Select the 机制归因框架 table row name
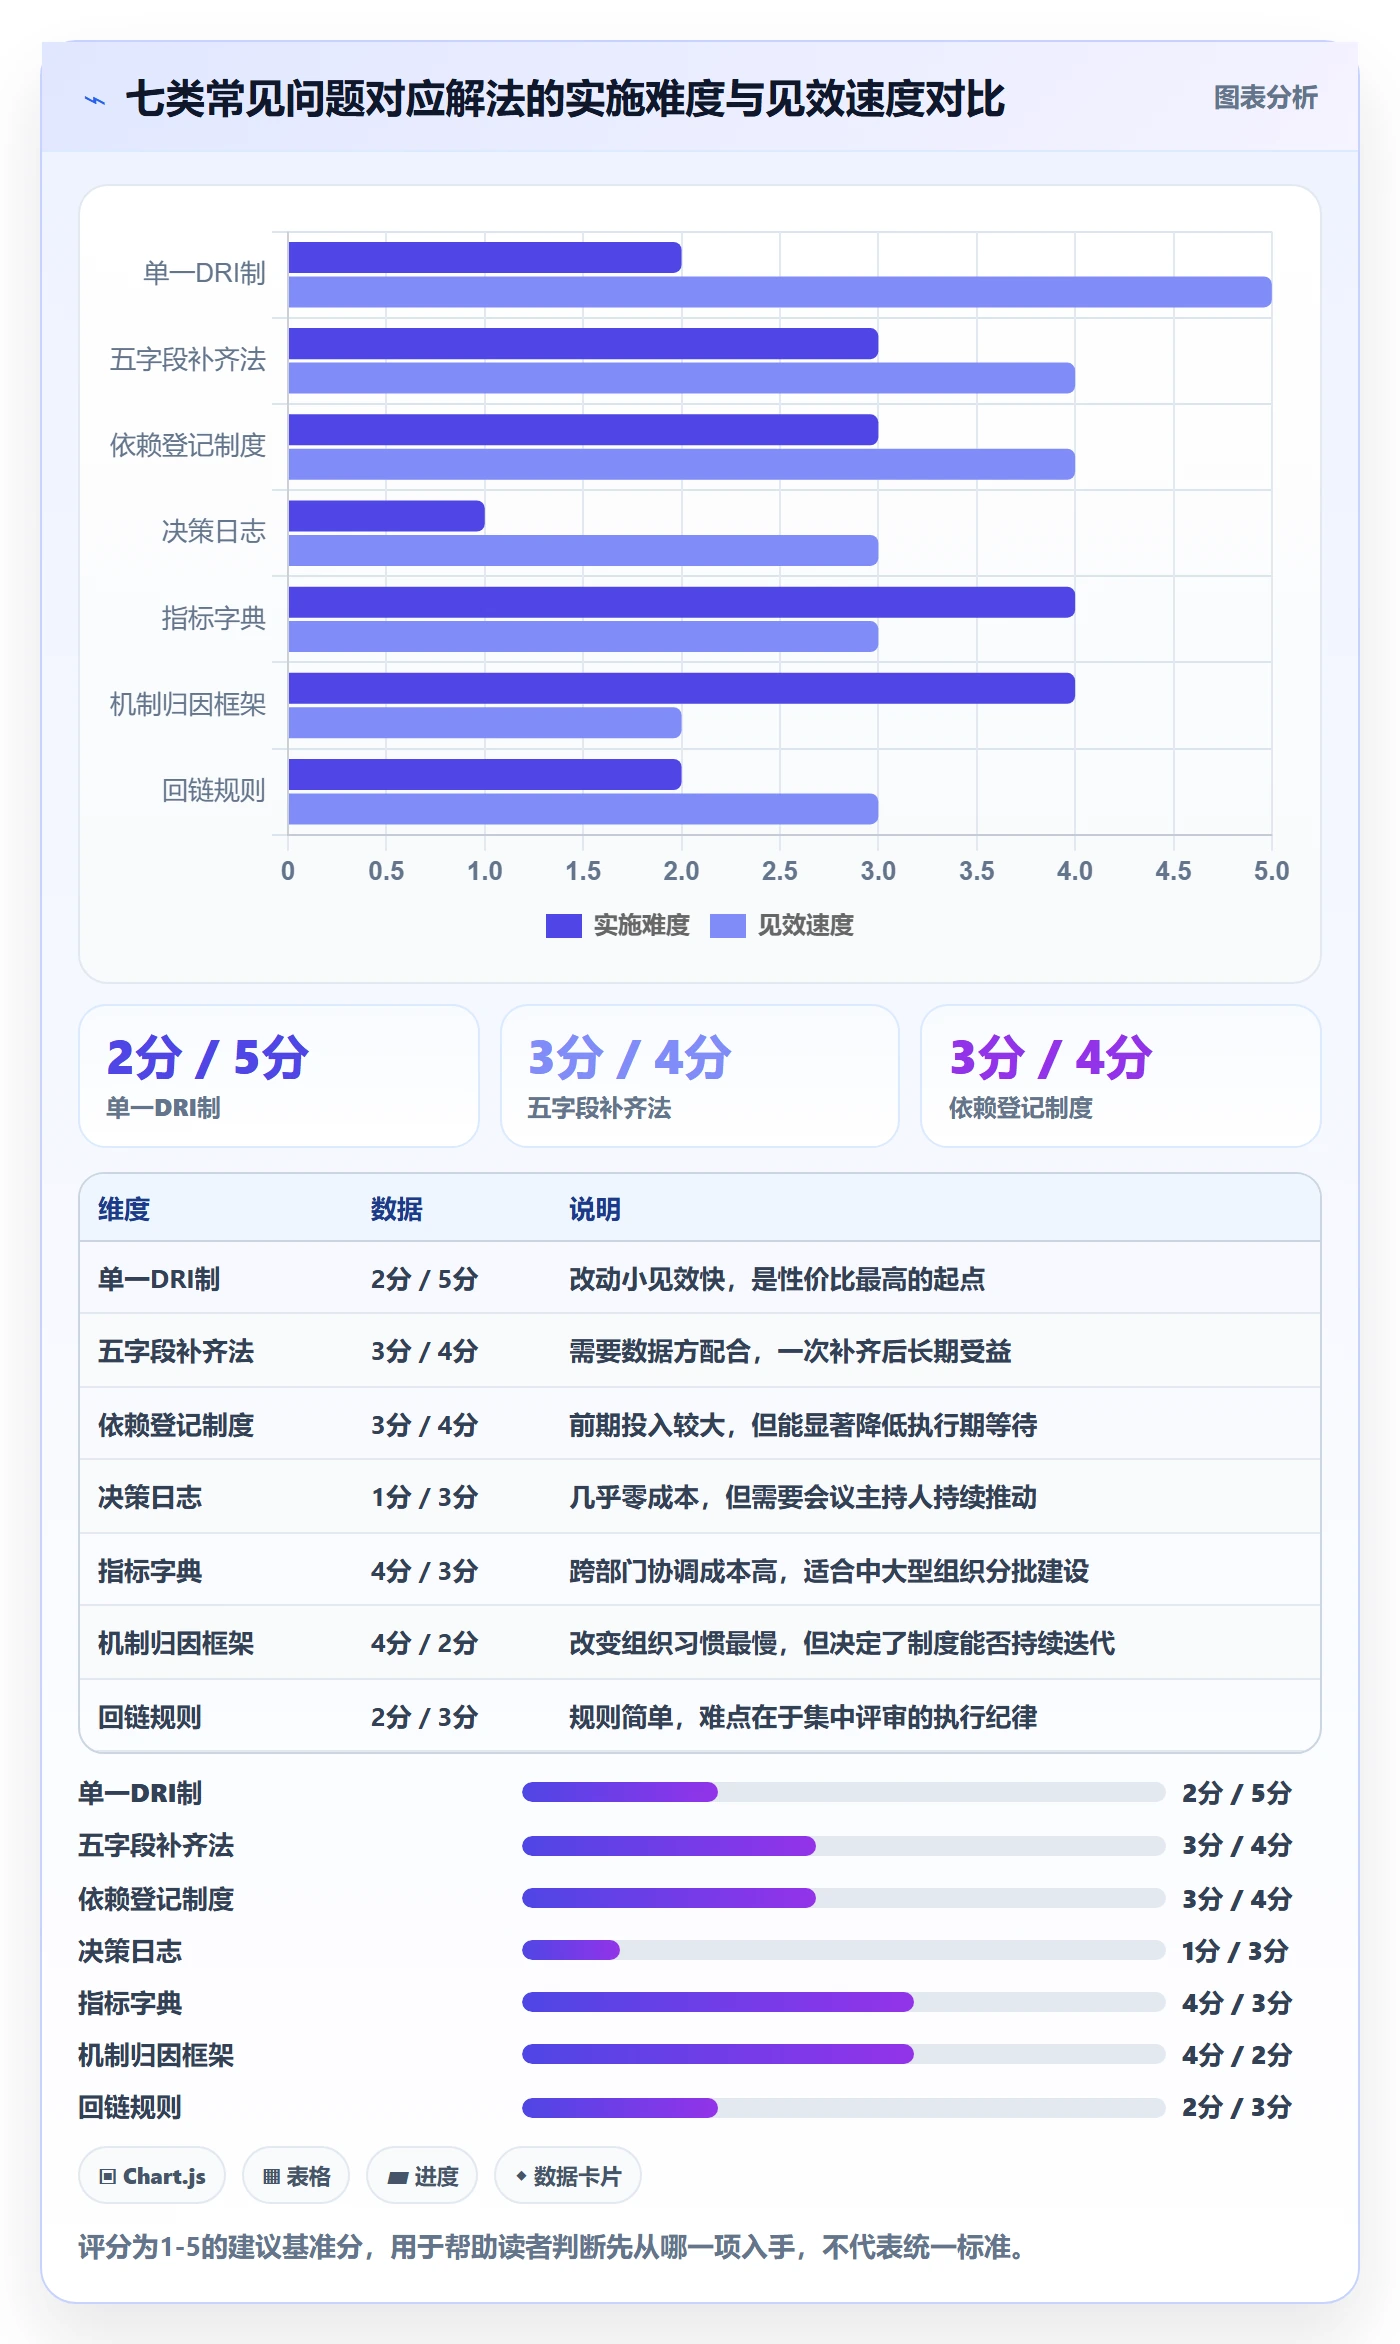1400x2344 pixels. pyautogui.click(x=176, y=1643)
